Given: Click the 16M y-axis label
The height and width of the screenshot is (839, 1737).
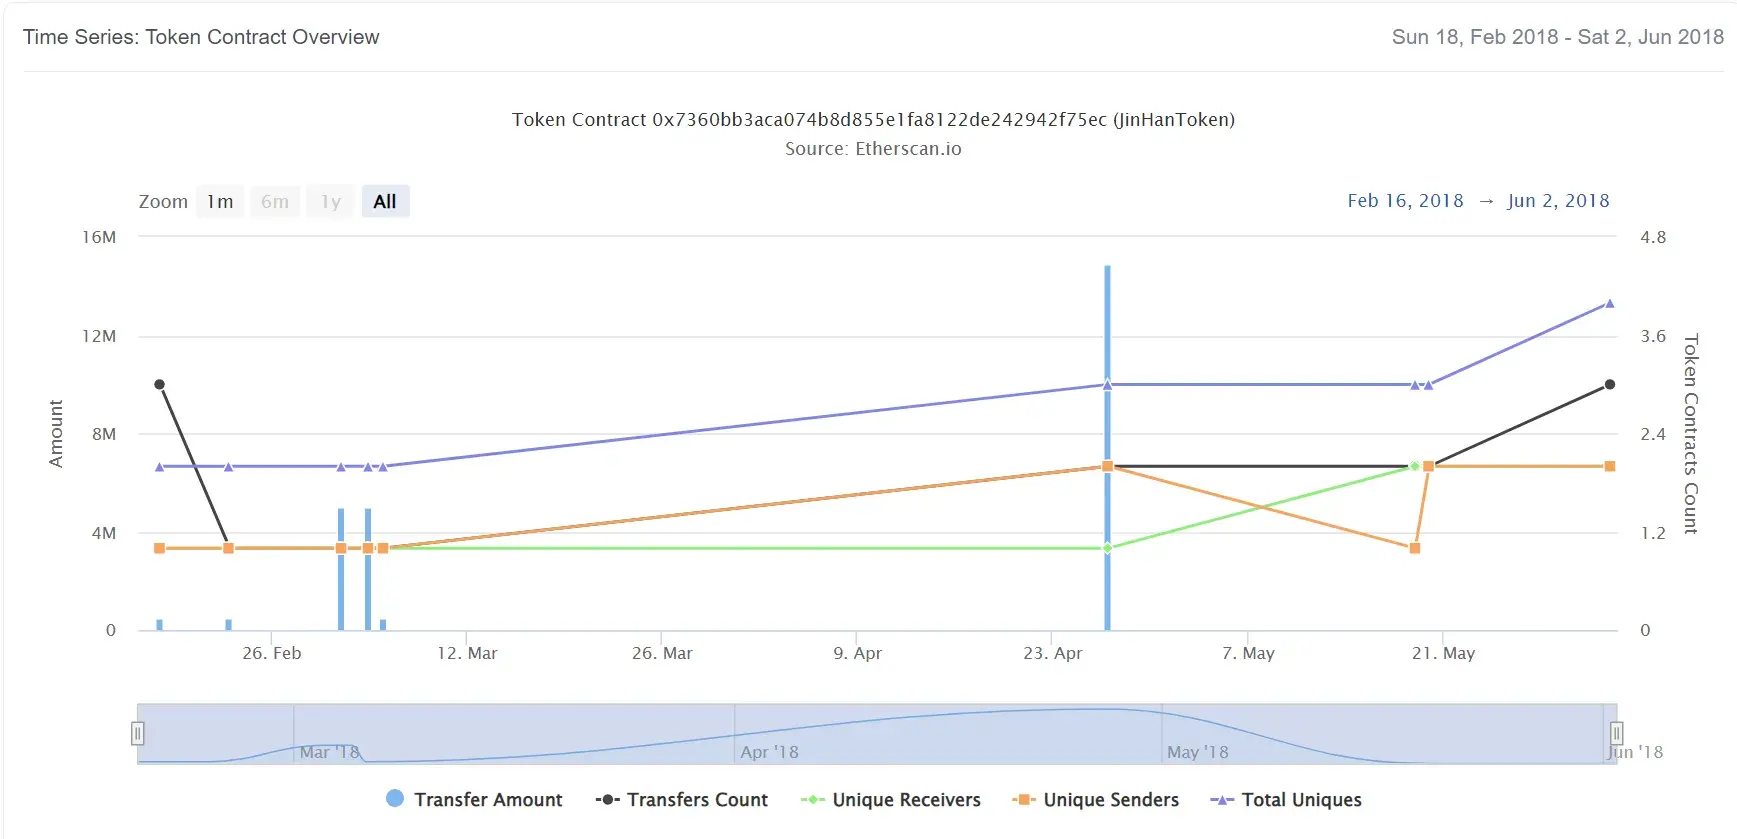Looking at the screenshot, I should click(99, 237).
